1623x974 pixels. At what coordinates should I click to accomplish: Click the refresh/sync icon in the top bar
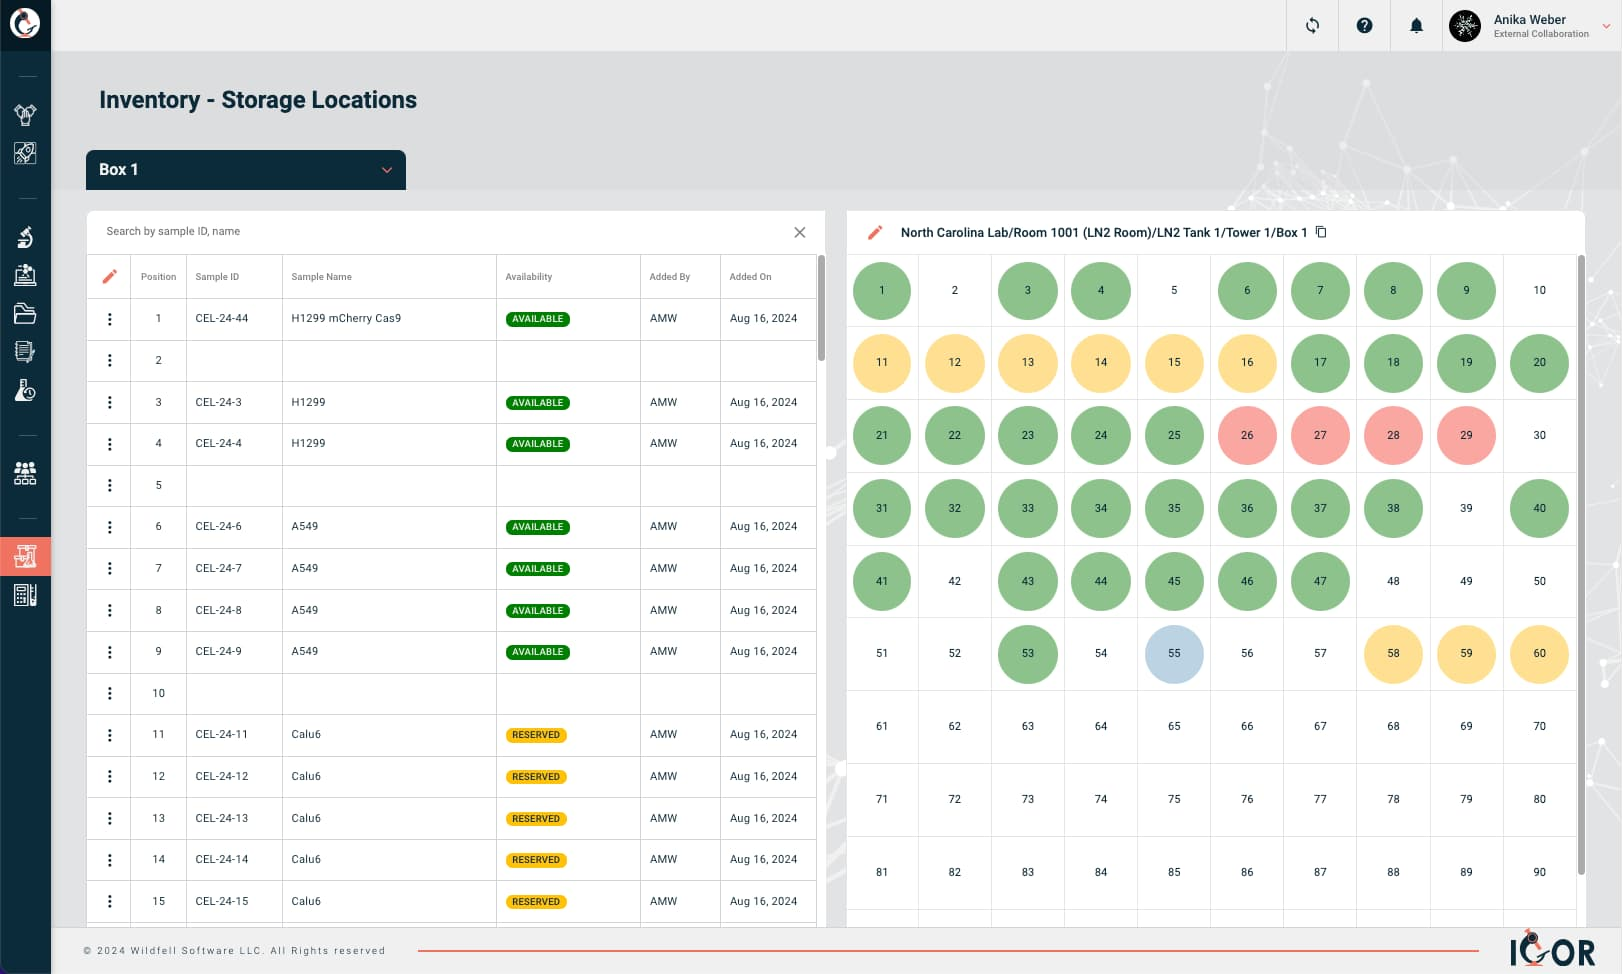[x=1312, y=26]
